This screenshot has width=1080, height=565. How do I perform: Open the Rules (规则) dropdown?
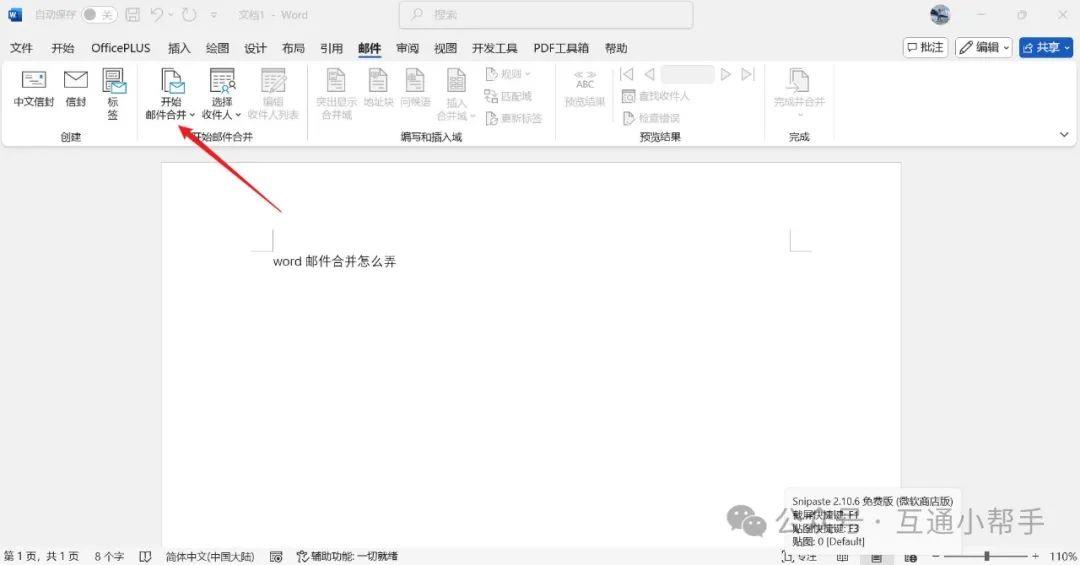508,74
